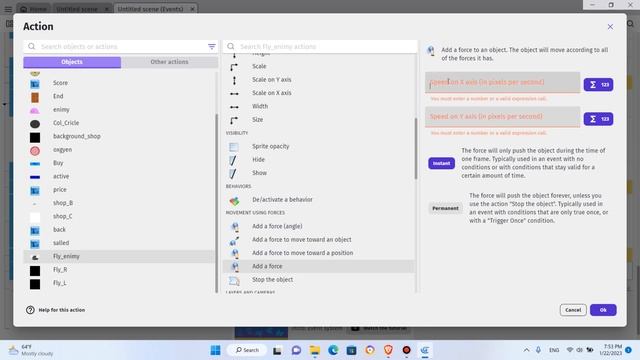Open the weather widget on the taskbar
Image resolution: width=640 pixels, height=360 pixels.
pyautogui.click(x=31, y=350)
